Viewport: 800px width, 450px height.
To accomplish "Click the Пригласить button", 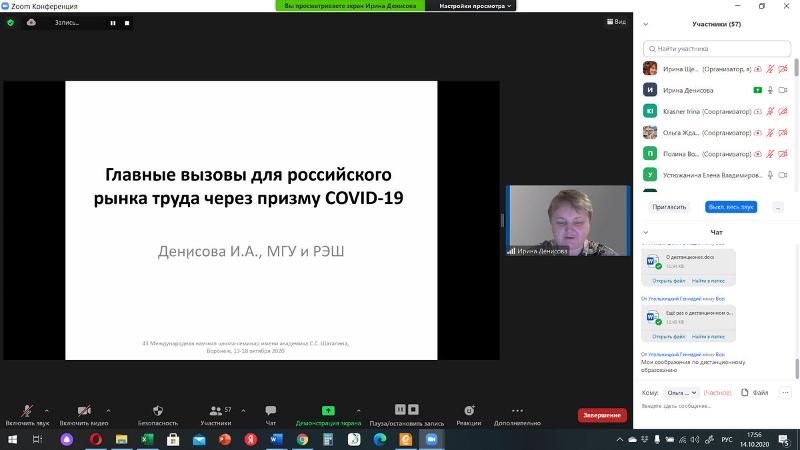I will (669, 207).
